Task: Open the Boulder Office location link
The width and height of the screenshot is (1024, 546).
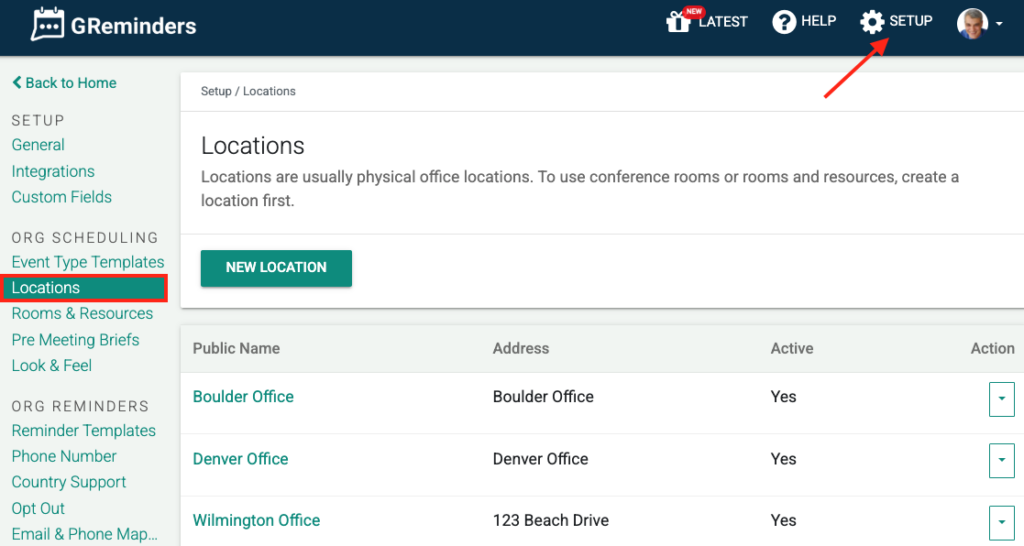Action: (243, 397)
